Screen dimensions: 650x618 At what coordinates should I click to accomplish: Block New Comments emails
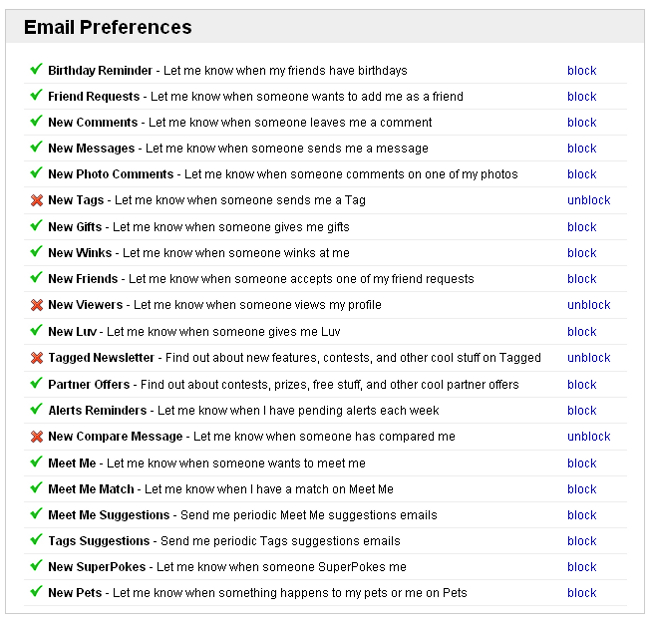[582, 123]
